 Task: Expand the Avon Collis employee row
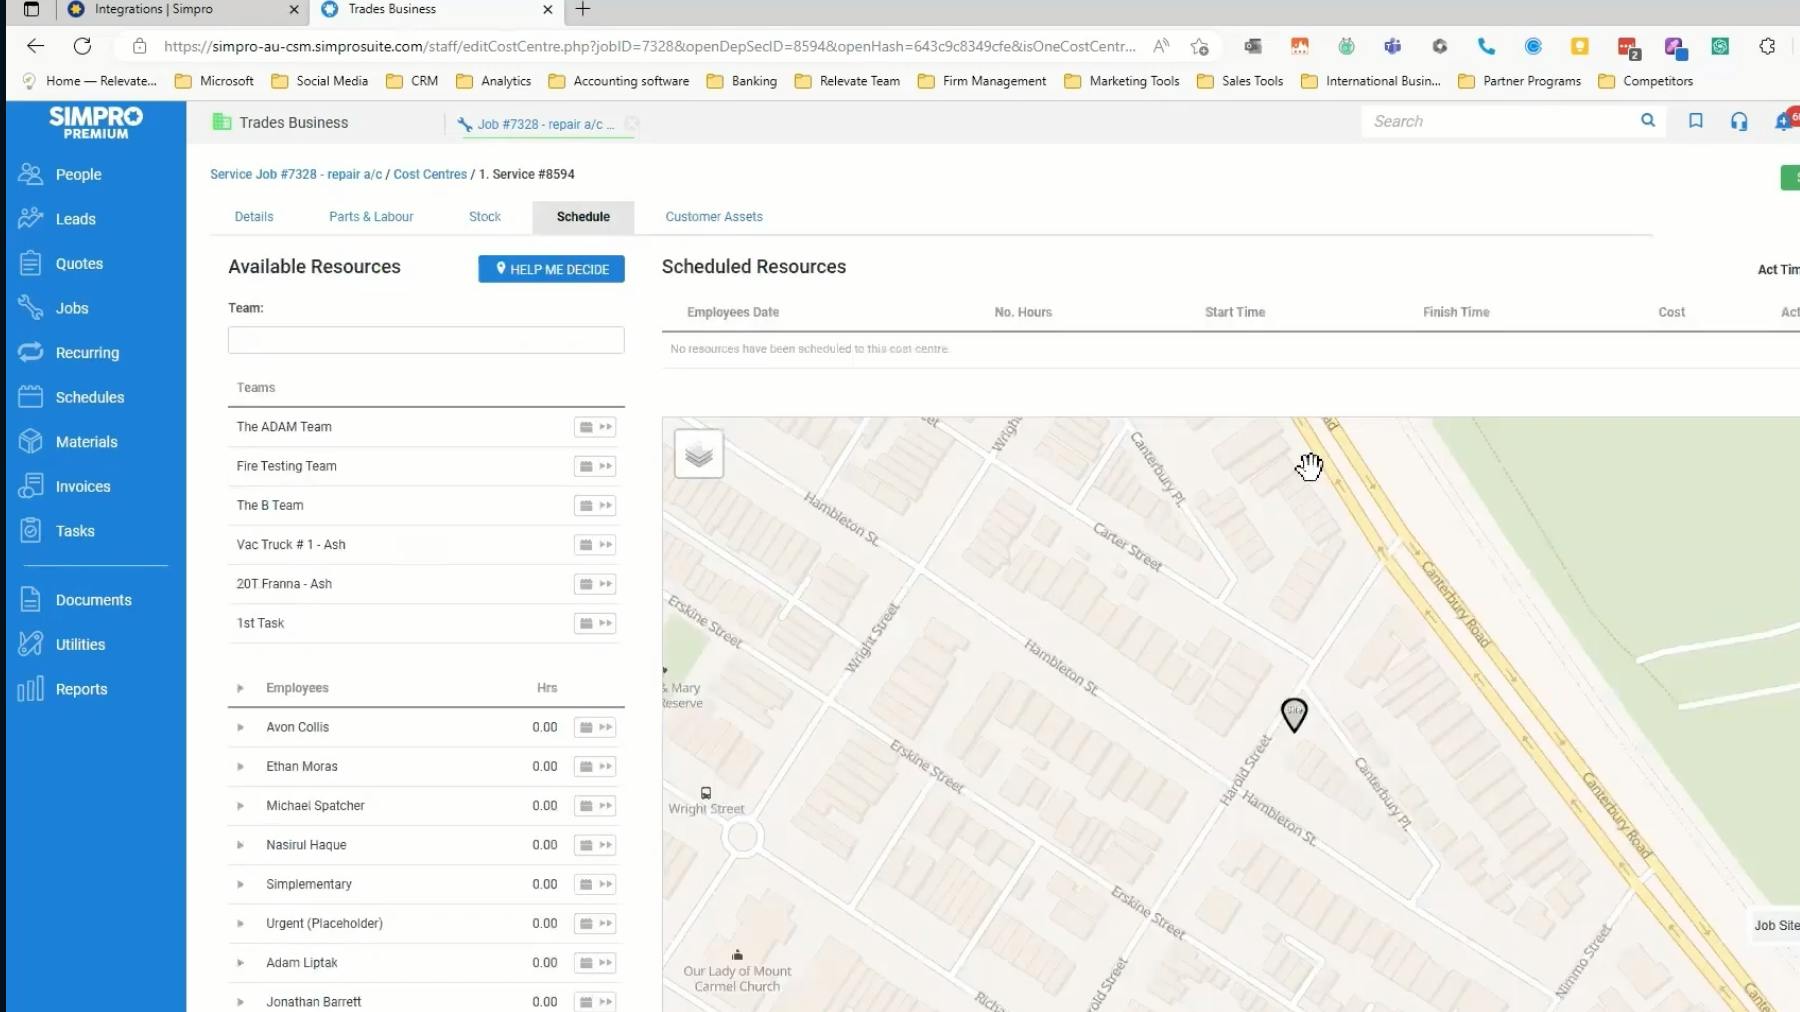pyautogui.click(x=240, y=728)
